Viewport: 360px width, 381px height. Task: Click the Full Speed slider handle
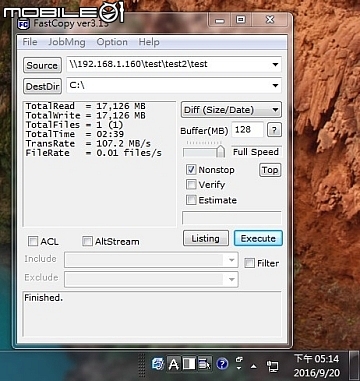click(x=220, y=151)
